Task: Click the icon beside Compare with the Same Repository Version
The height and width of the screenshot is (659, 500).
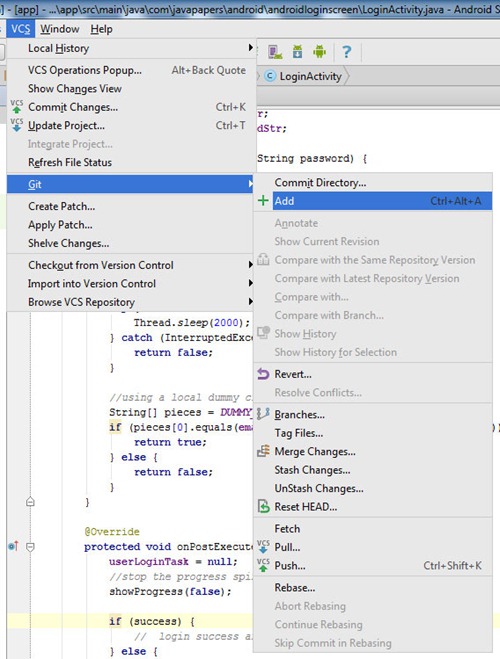Action: click(263, 259)
